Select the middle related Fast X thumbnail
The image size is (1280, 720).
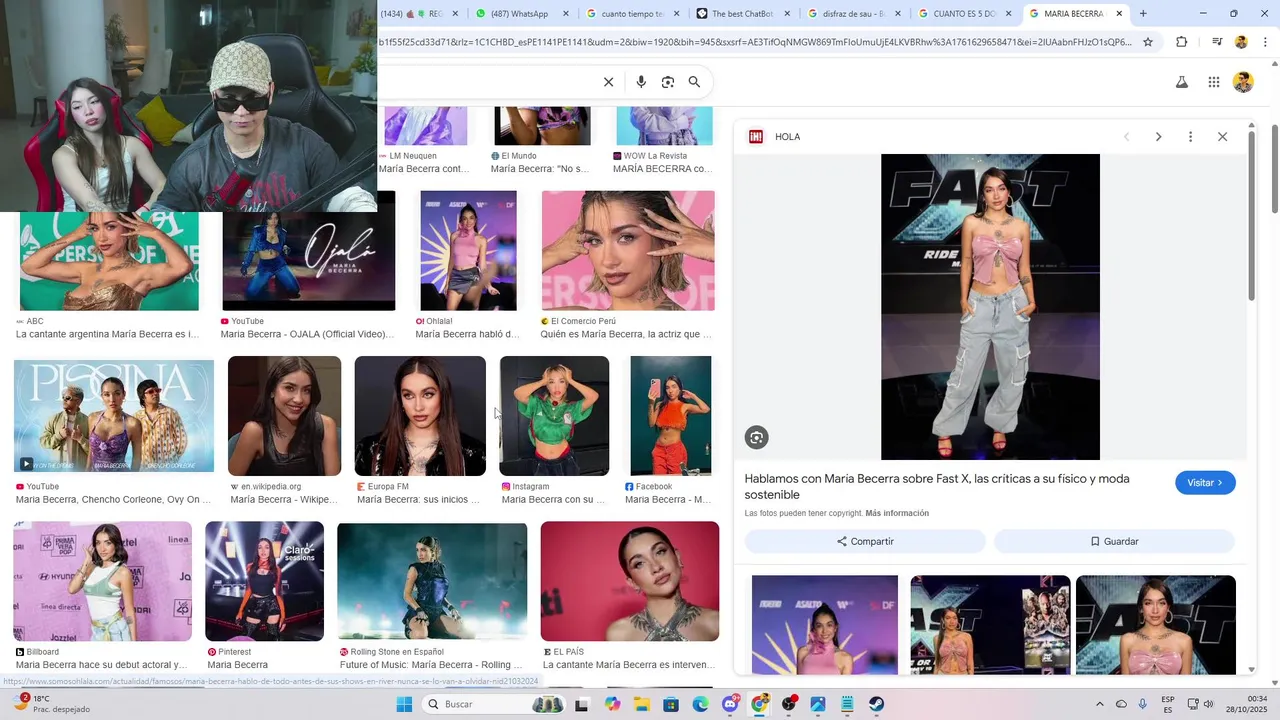coord(990,624)
